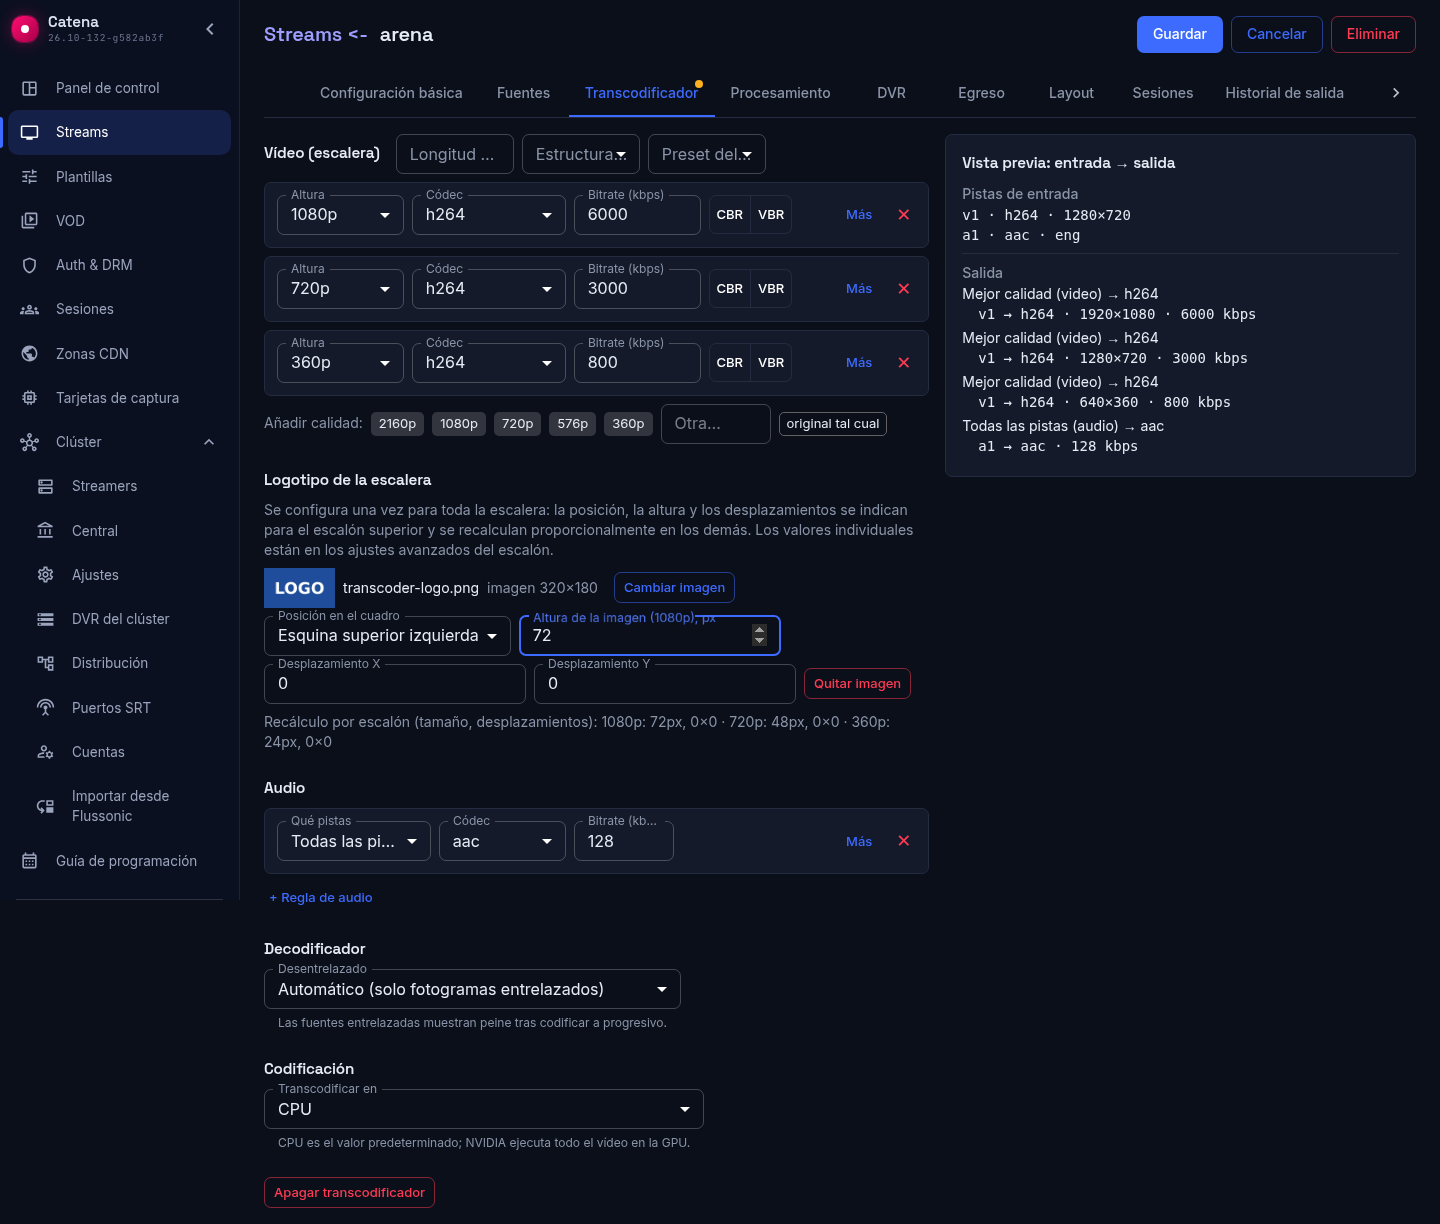The image size is (1440, 1224).
Task: Click Cambiar imagen button
Action: point(674,588)
